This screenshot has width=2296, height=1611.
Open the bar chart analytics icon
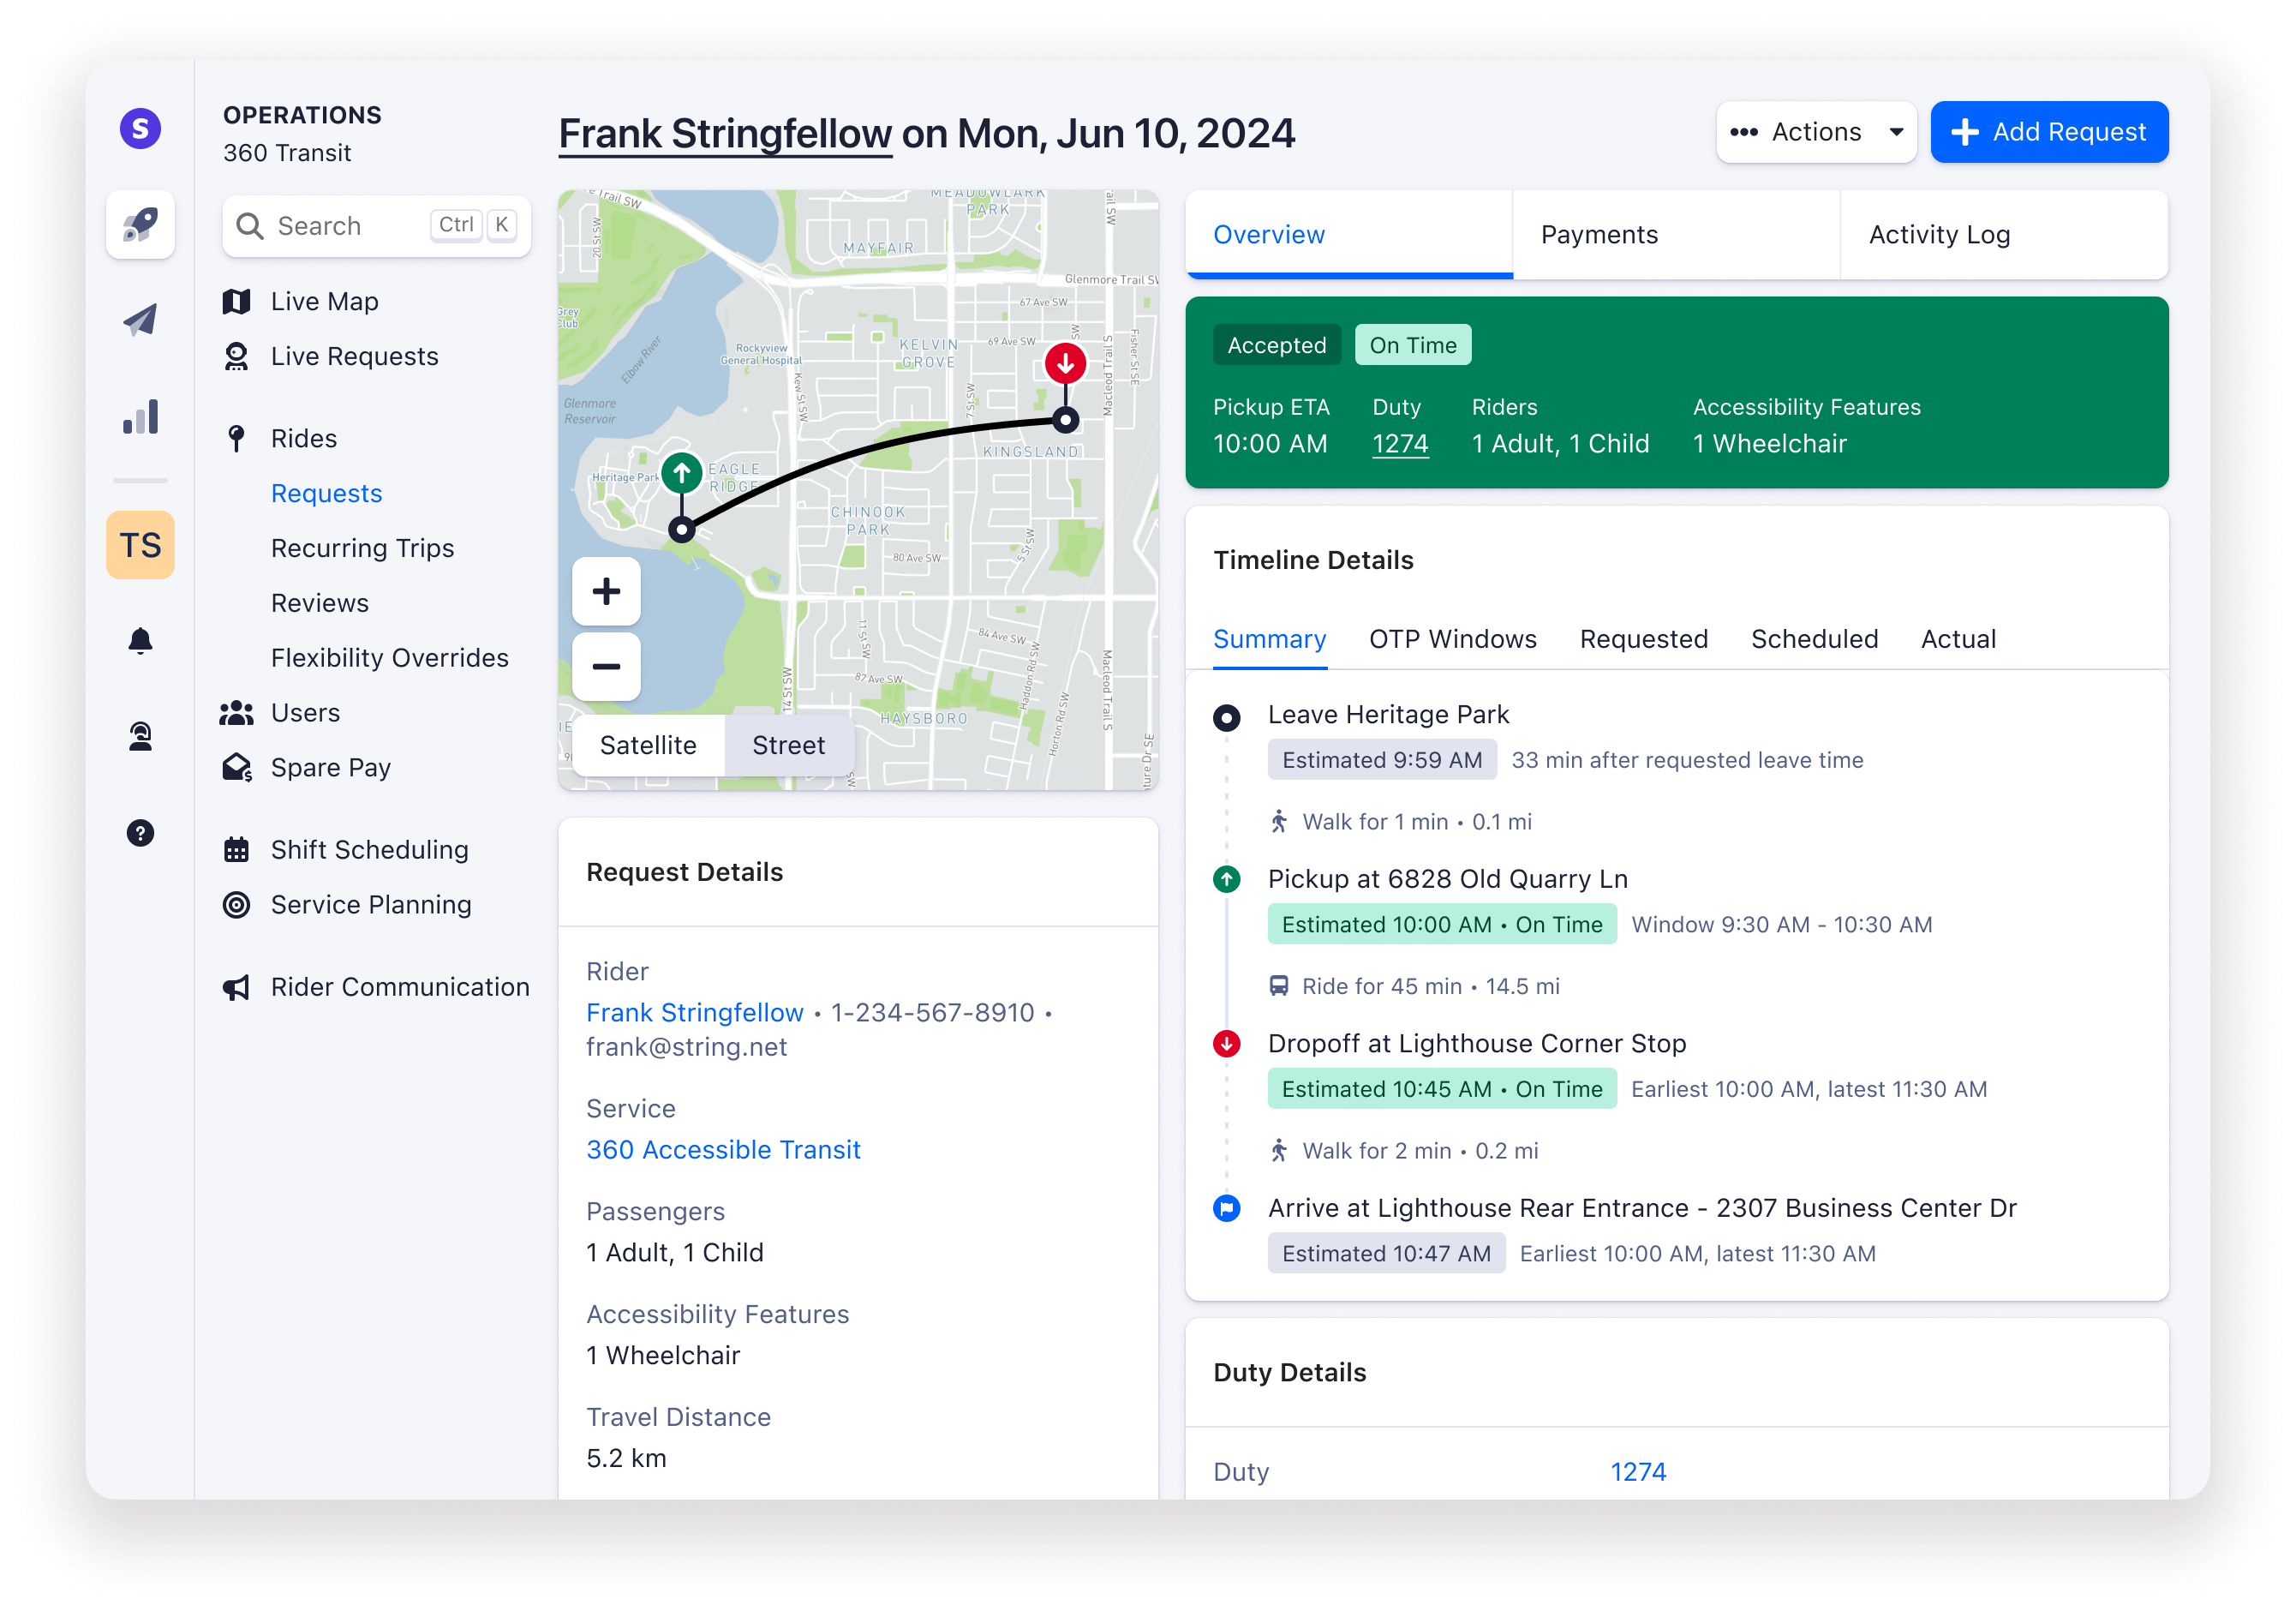(x=140, y=417)
